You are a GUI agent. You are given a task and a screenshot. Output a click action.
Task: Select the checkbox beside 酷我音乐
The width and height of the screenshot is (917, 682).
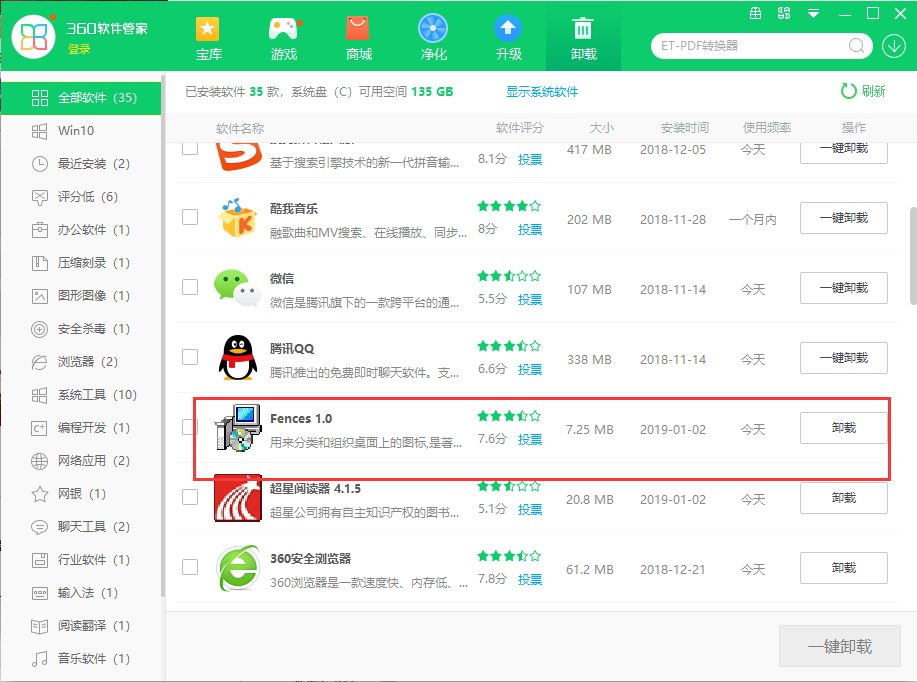point(190,218)
